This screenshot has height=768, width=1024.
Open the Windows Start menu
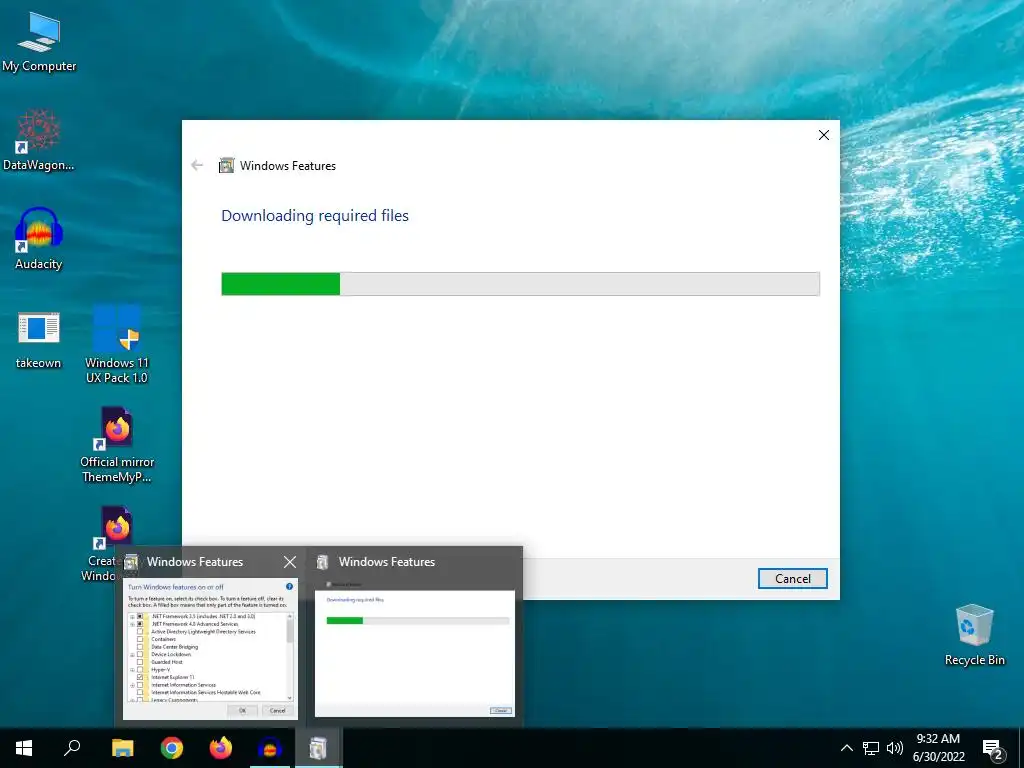tap(24, 748)
